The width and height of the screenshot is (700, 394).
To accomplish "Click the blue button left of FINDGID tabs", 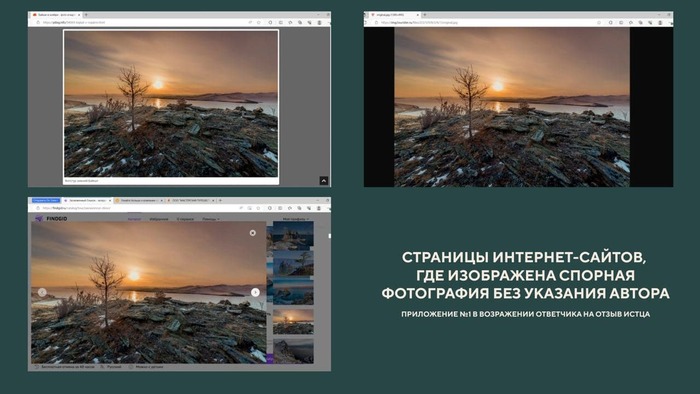I will 46,200.
